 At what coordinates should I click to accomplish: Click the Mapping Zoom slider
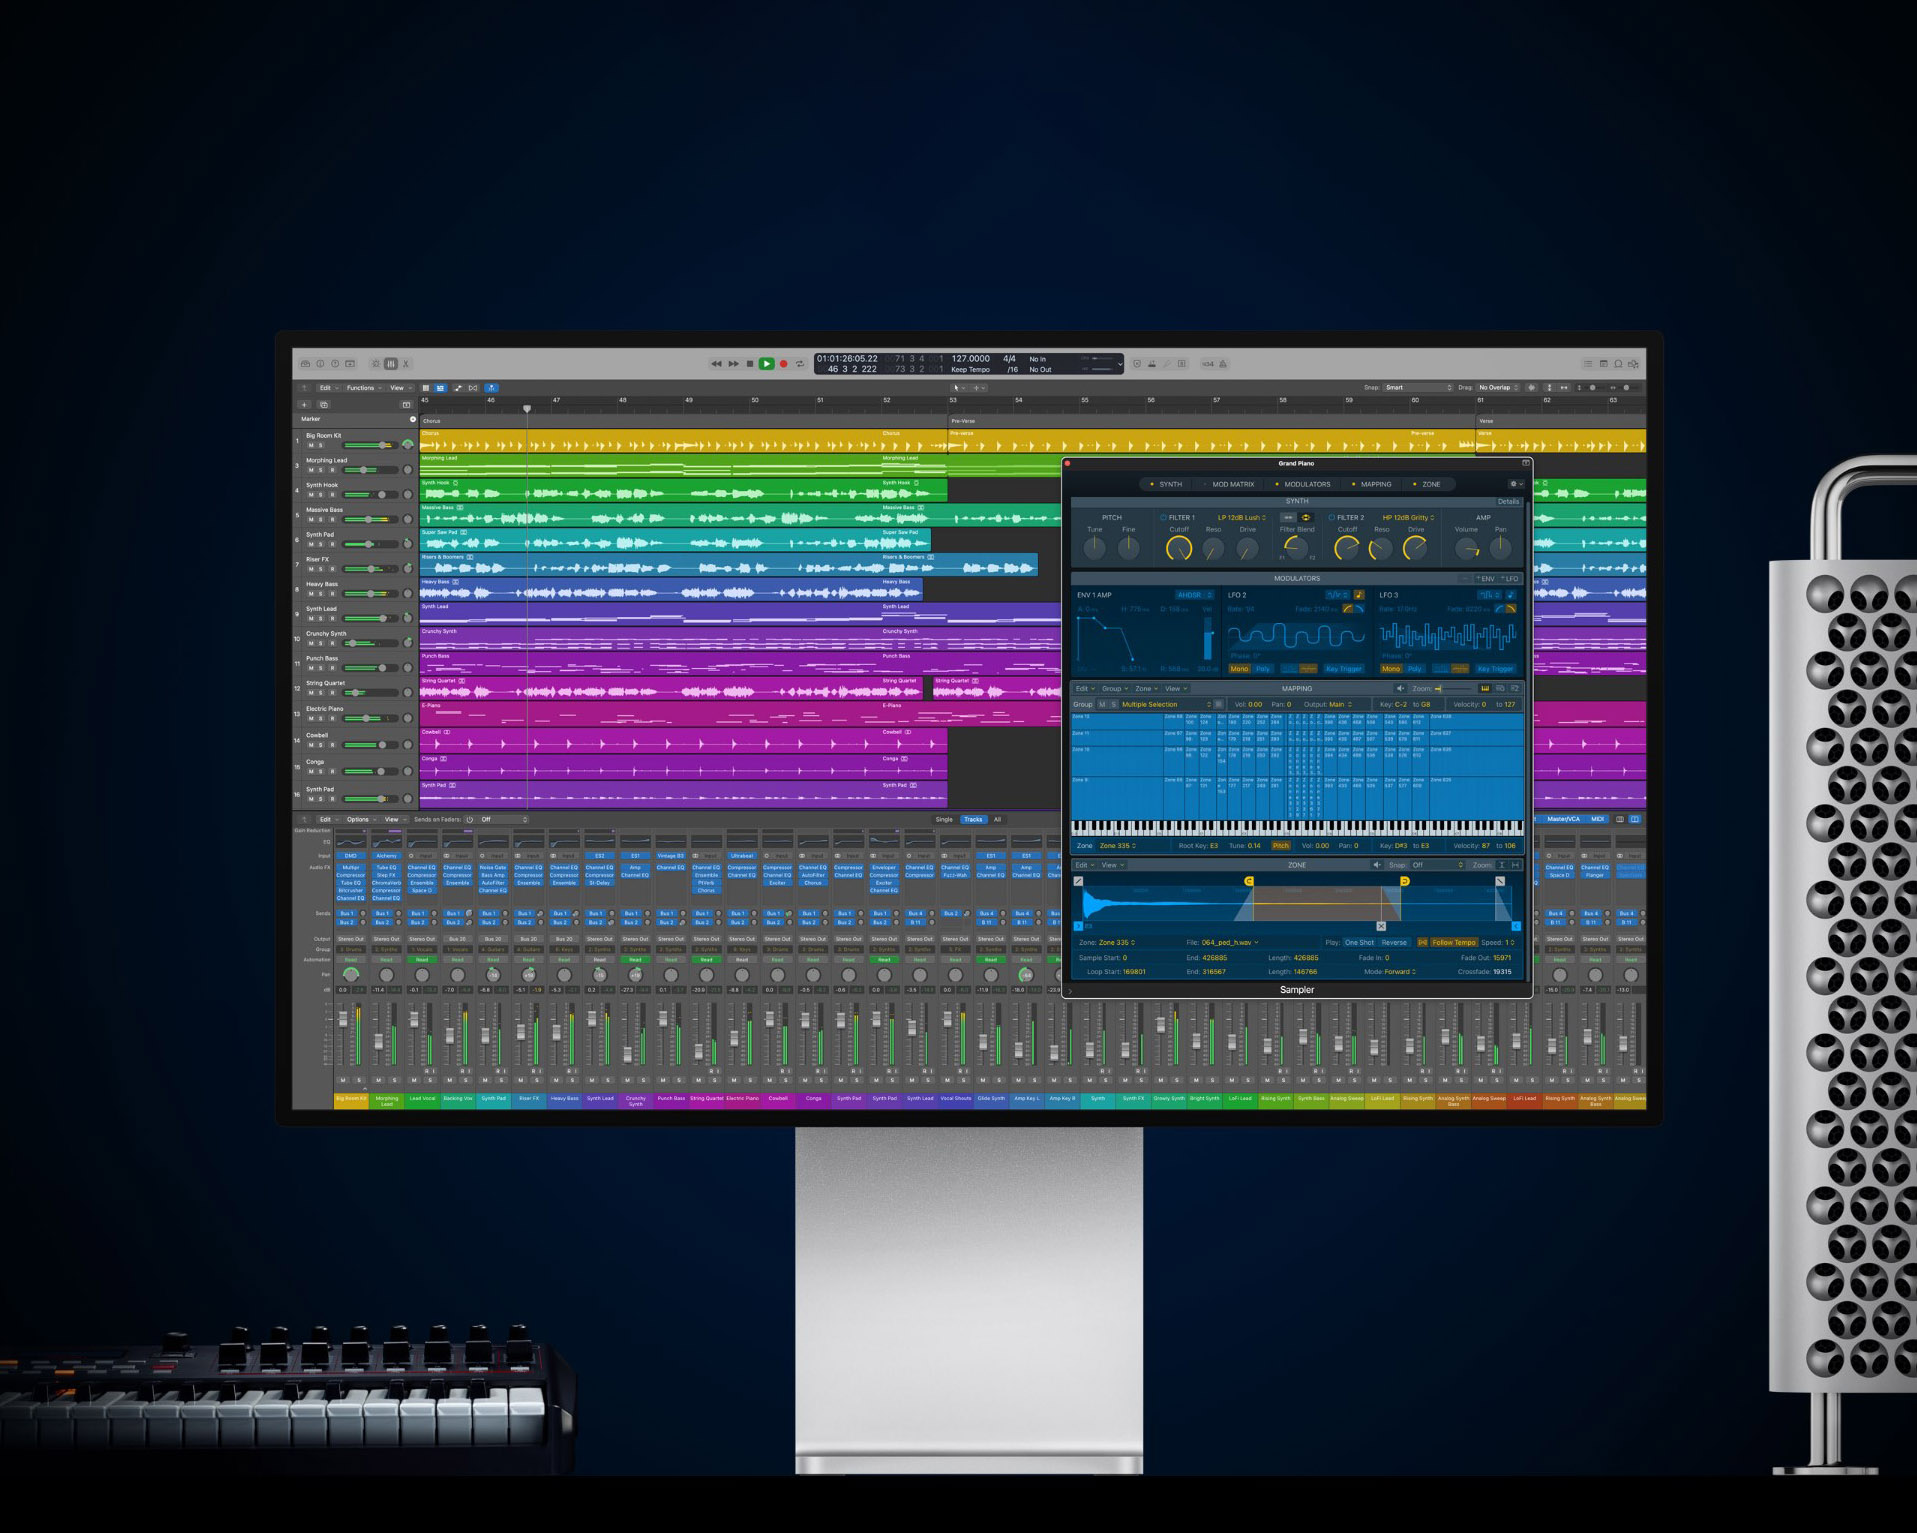(1454, 689)
